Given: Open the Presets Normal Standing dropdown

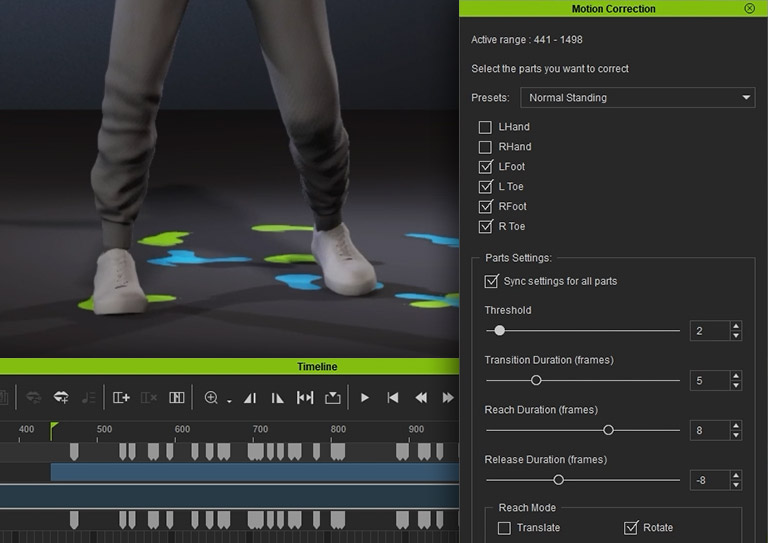Looking at the screenshot, I should pos(638,98).
